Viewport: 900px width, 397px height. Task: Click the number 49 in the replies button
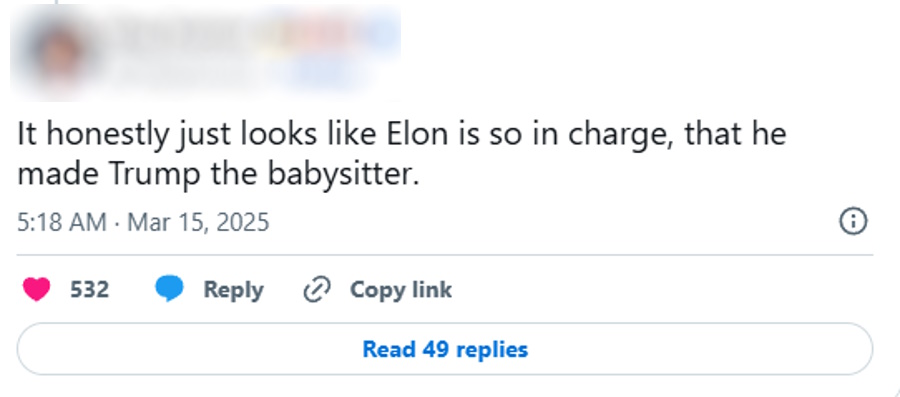435,349
